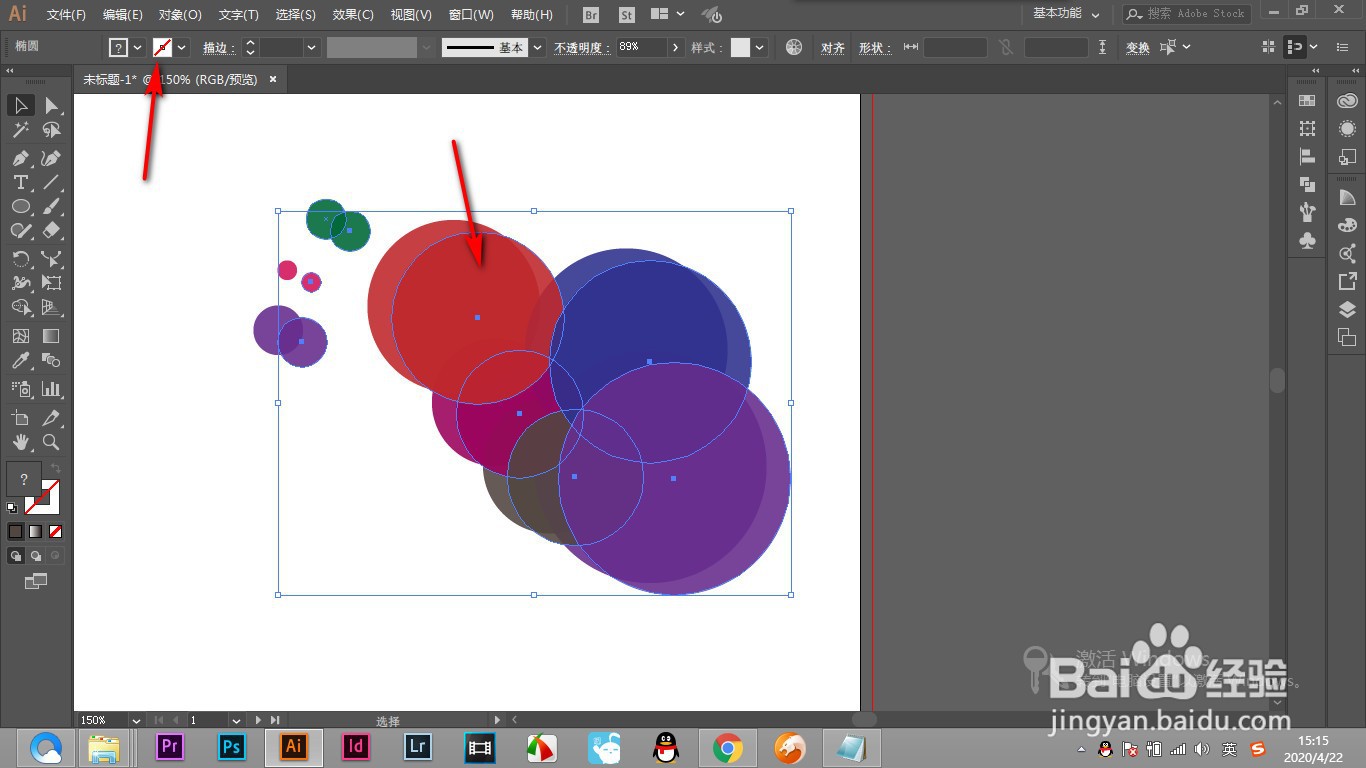Open the stroke weight dropdown

click(312, 47)
